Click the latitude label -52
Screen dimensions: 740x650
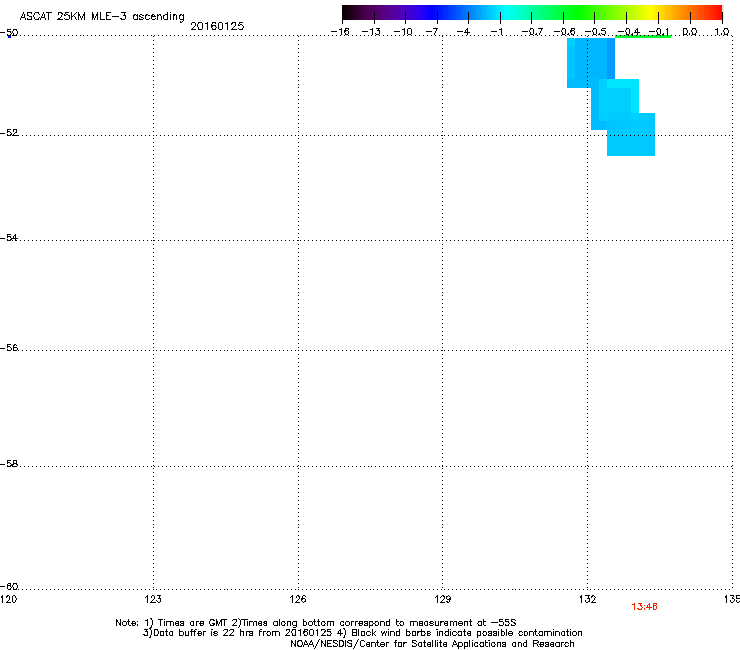click(x=9, y=133)
